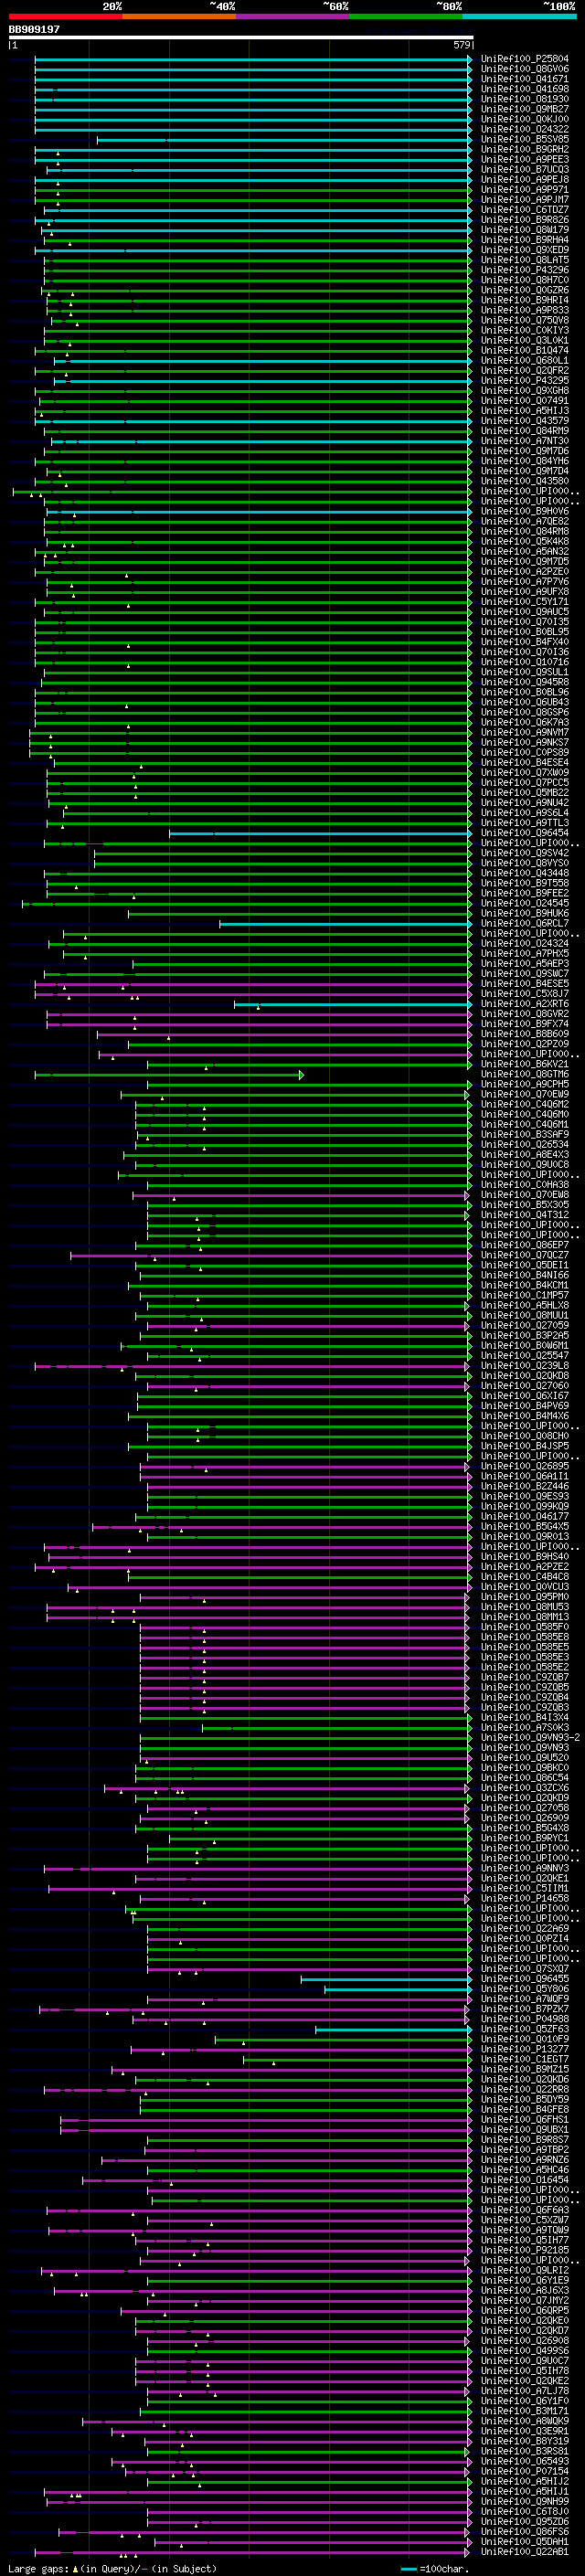The image size is (585, 2576).
Task: Select hit UniRef100_B9GRH2
Action: 524,149
